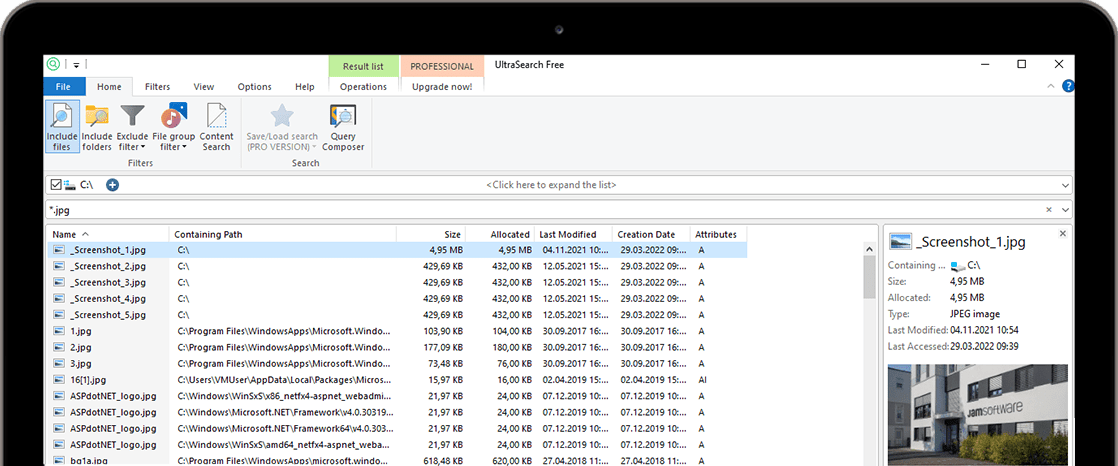Select the _Screenshot_2.jpg file
The height and width of the screenshot is (466, 1118).
tap(108, 266)
